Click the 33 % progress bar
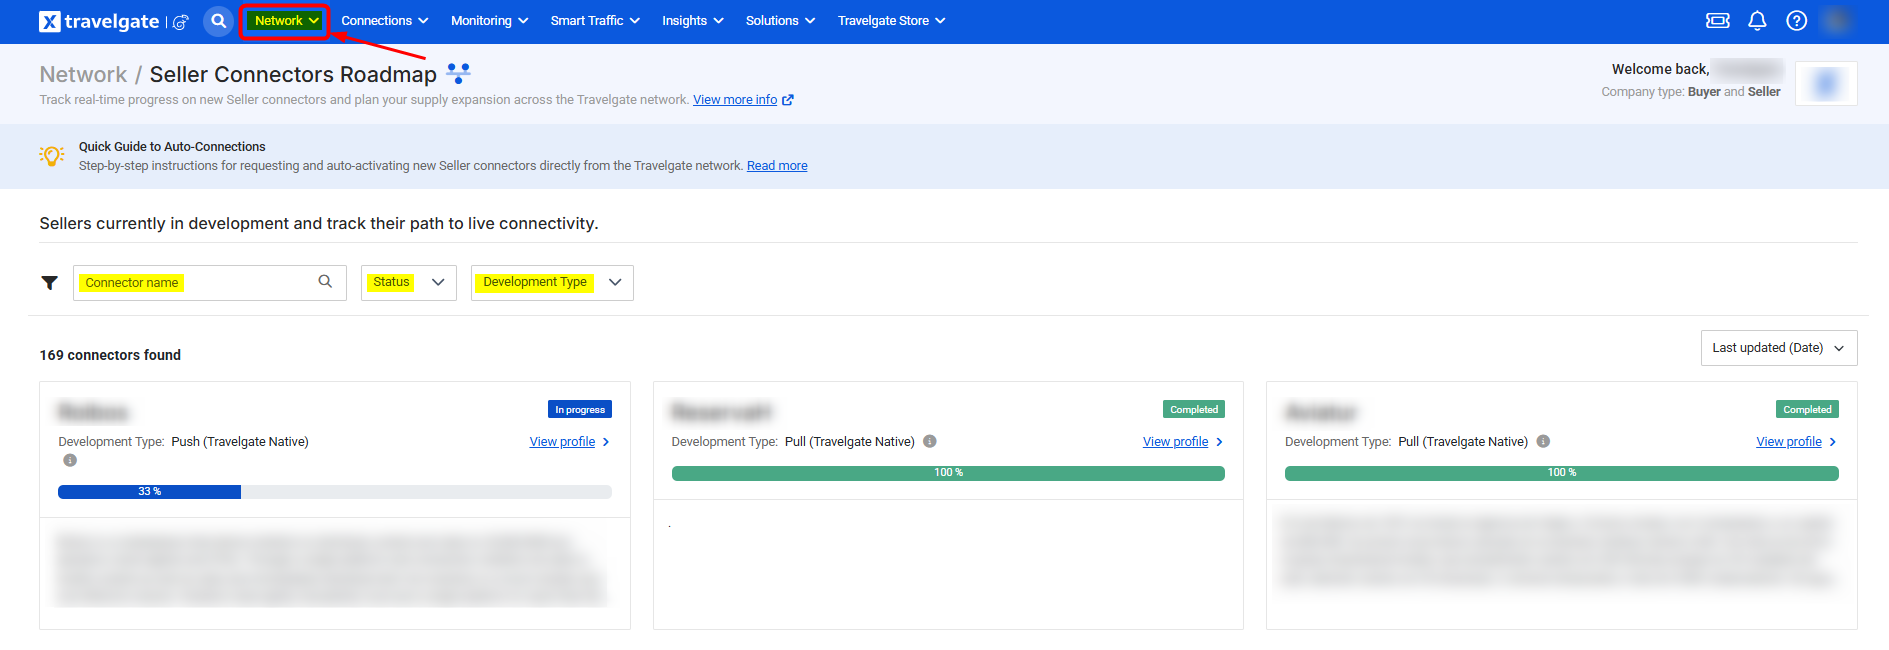Screen dimensions: 1889x650 pyautogui.click(x=335, y=492)
